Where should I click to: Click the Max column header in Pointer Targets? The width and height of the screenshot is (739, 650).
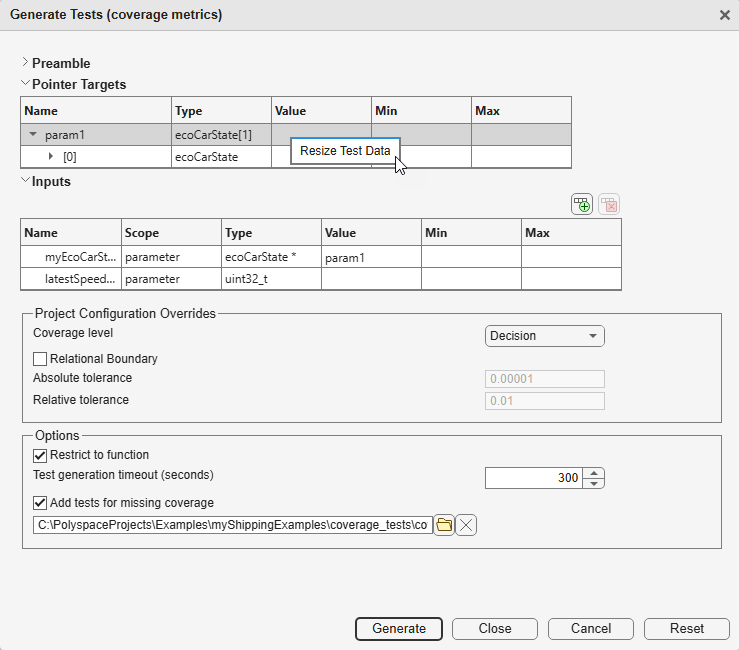pos(521,111)
